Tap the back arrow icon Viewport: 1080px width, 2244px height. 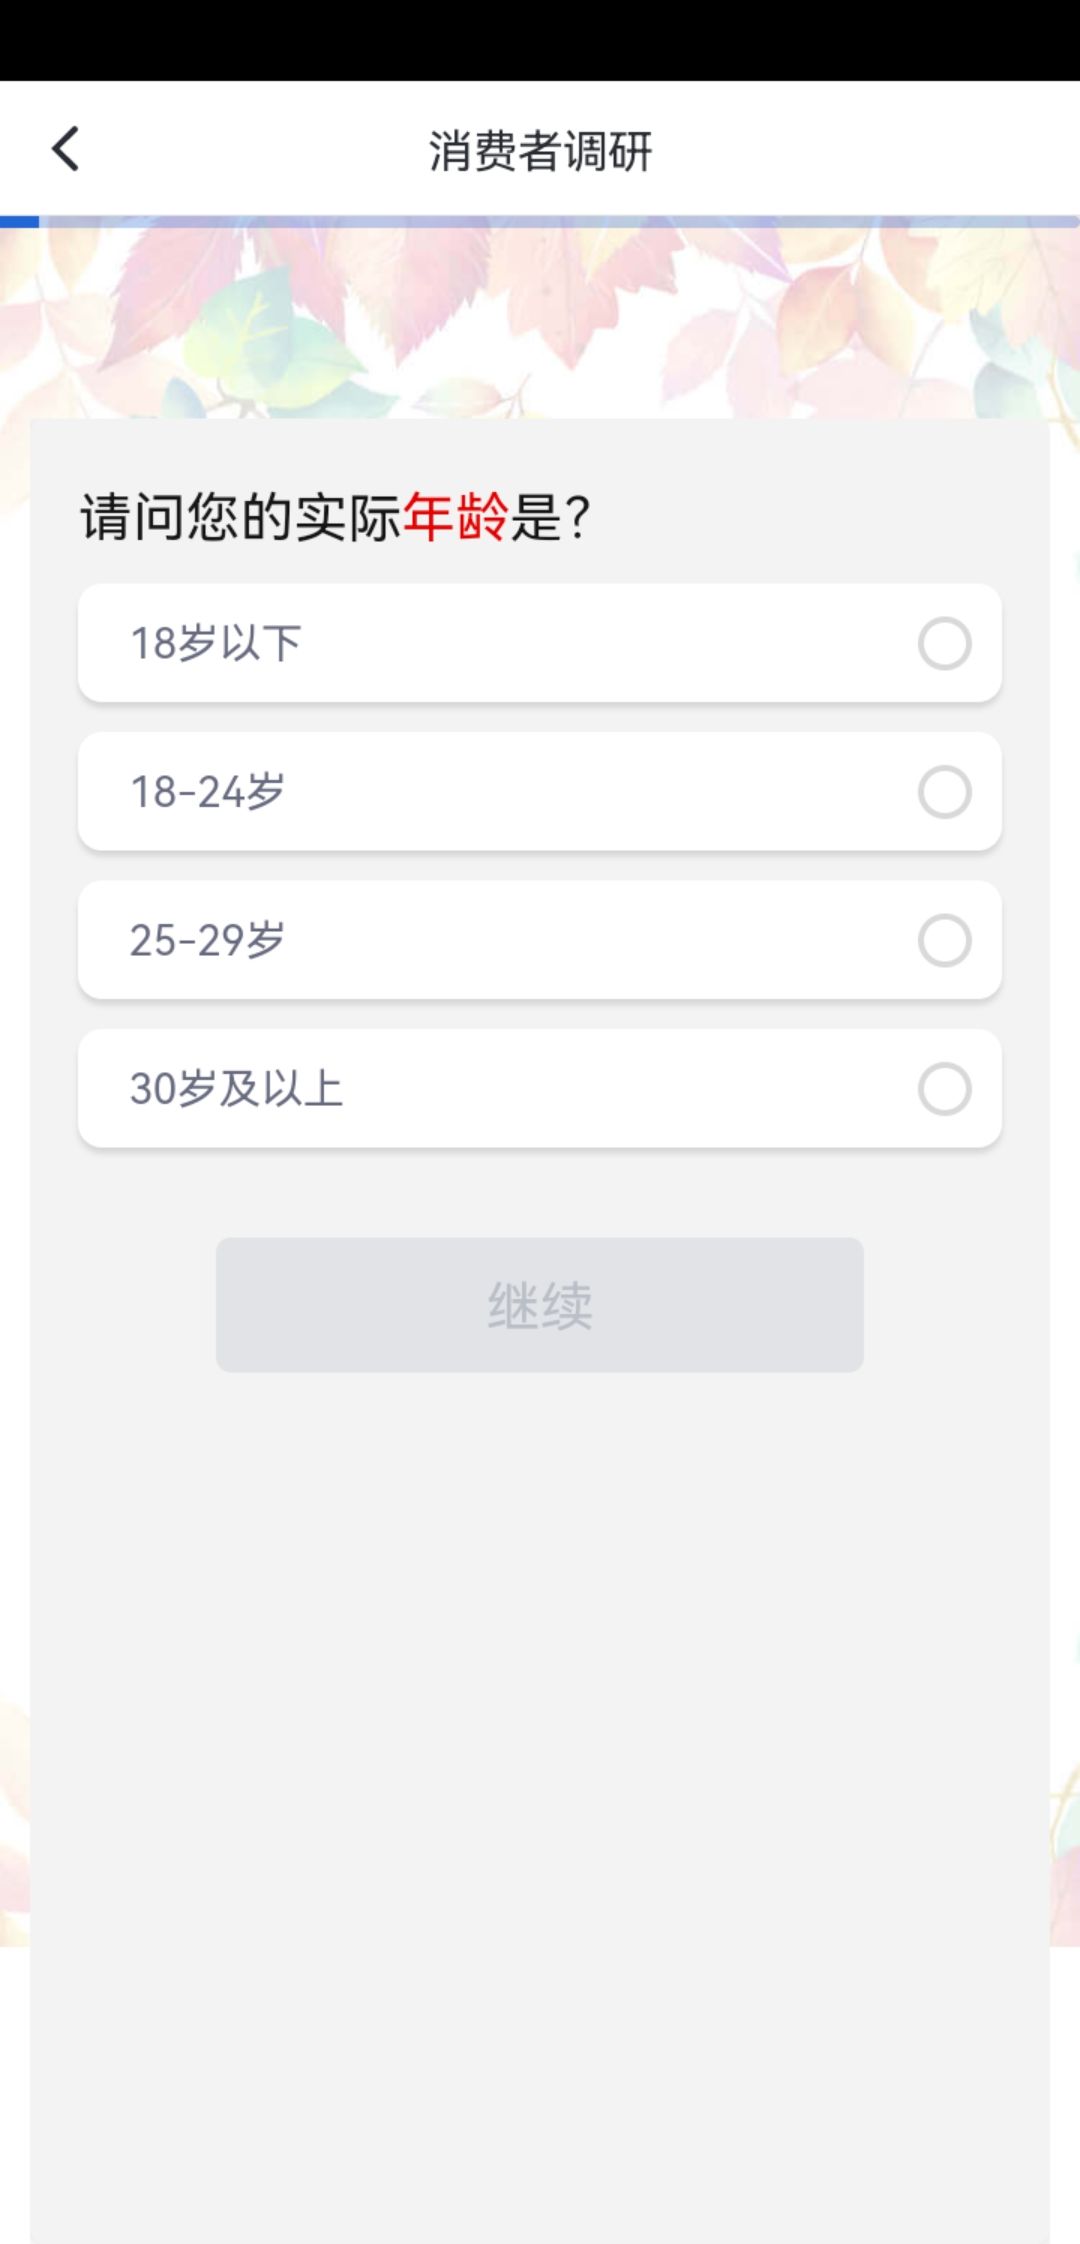point(66,150)
